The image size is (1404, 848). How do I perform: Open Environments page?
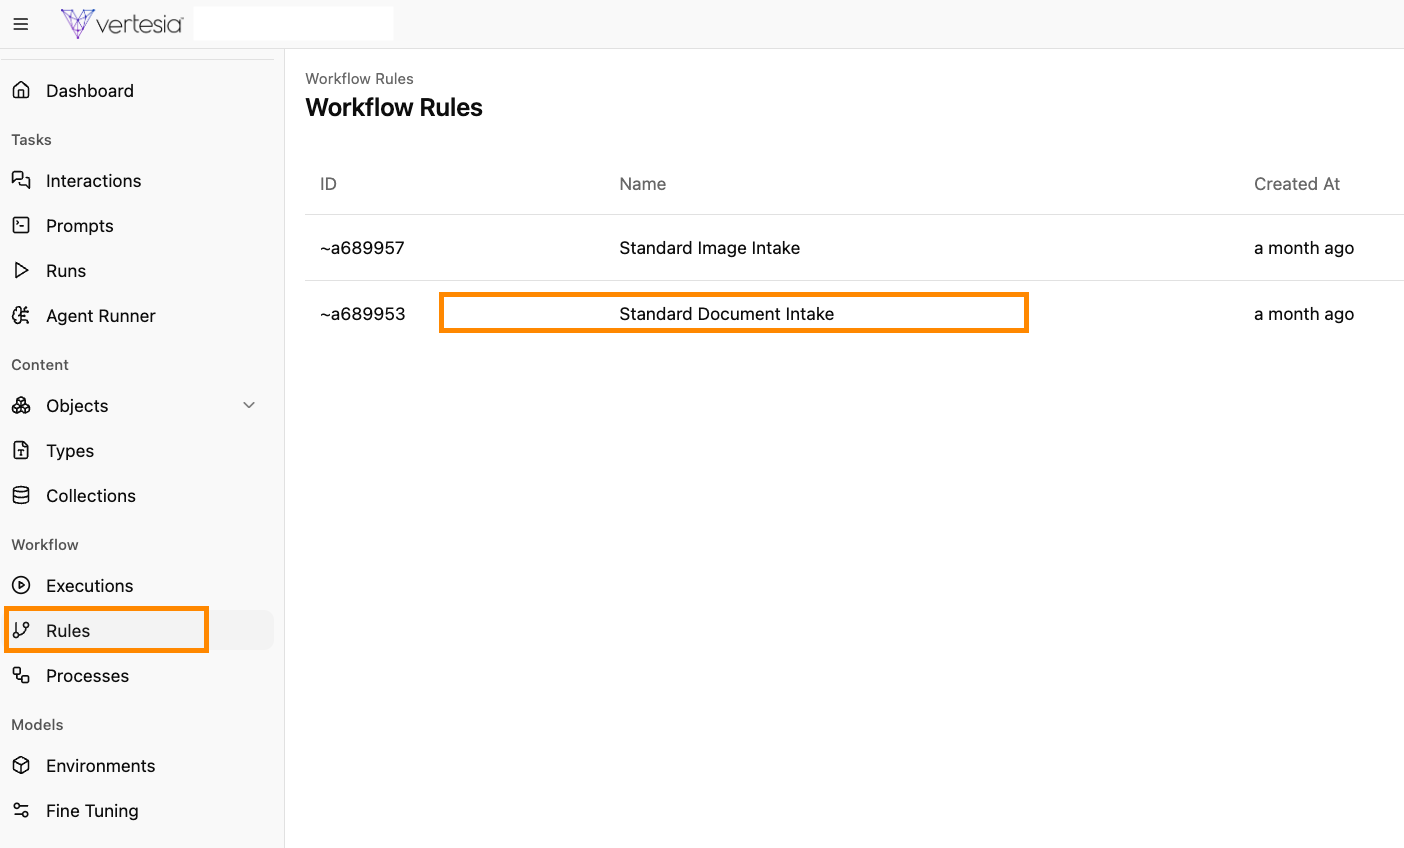click(x=101, y=765)
